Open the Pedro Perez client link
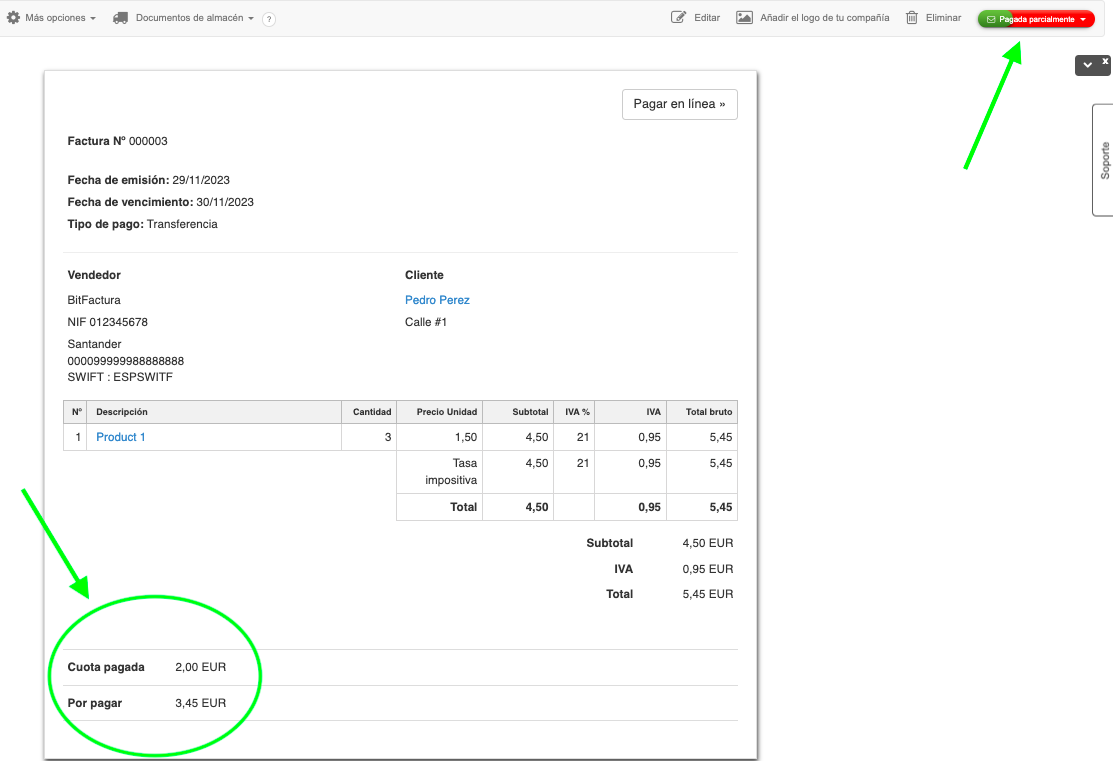Viewport: 1113px width, 761px height. click(437, 300)
